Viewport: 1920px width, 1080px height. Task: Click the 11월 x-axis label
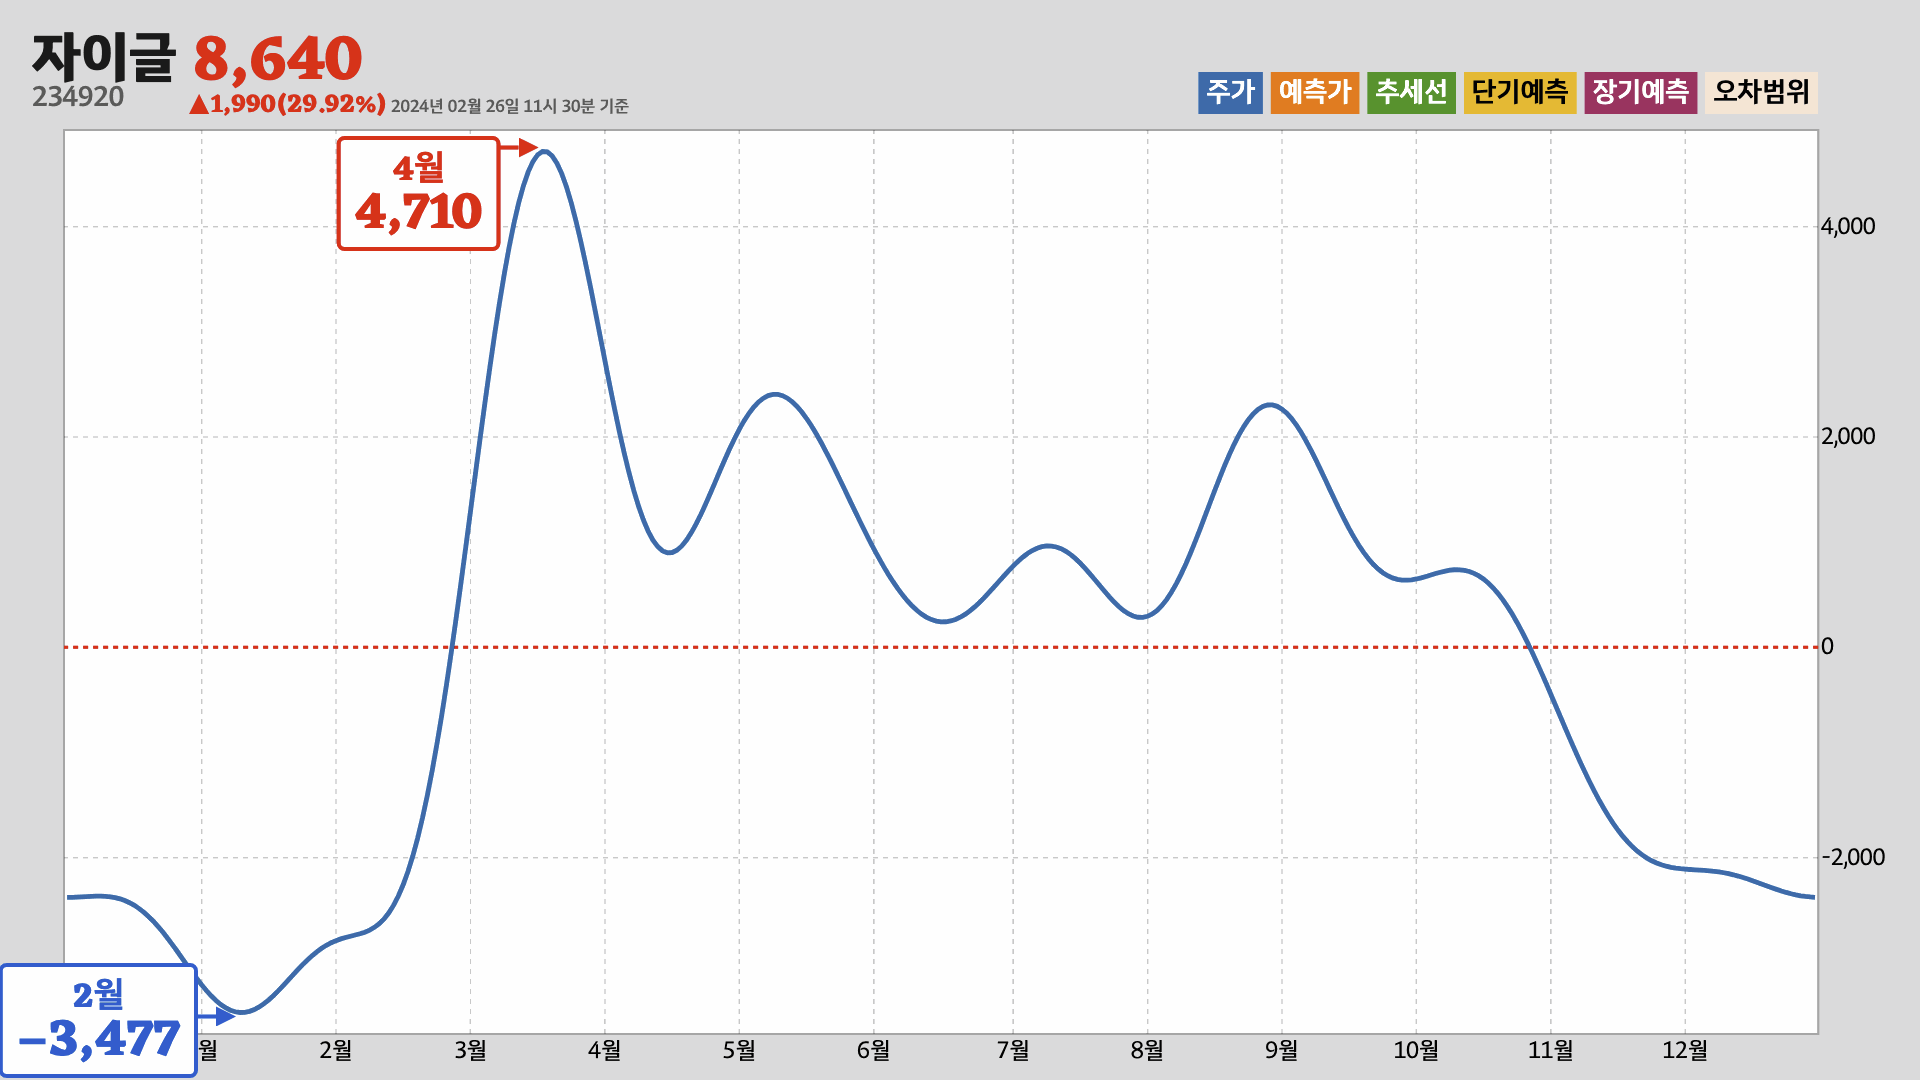pyautogui.click(x=1550, y=1050)
